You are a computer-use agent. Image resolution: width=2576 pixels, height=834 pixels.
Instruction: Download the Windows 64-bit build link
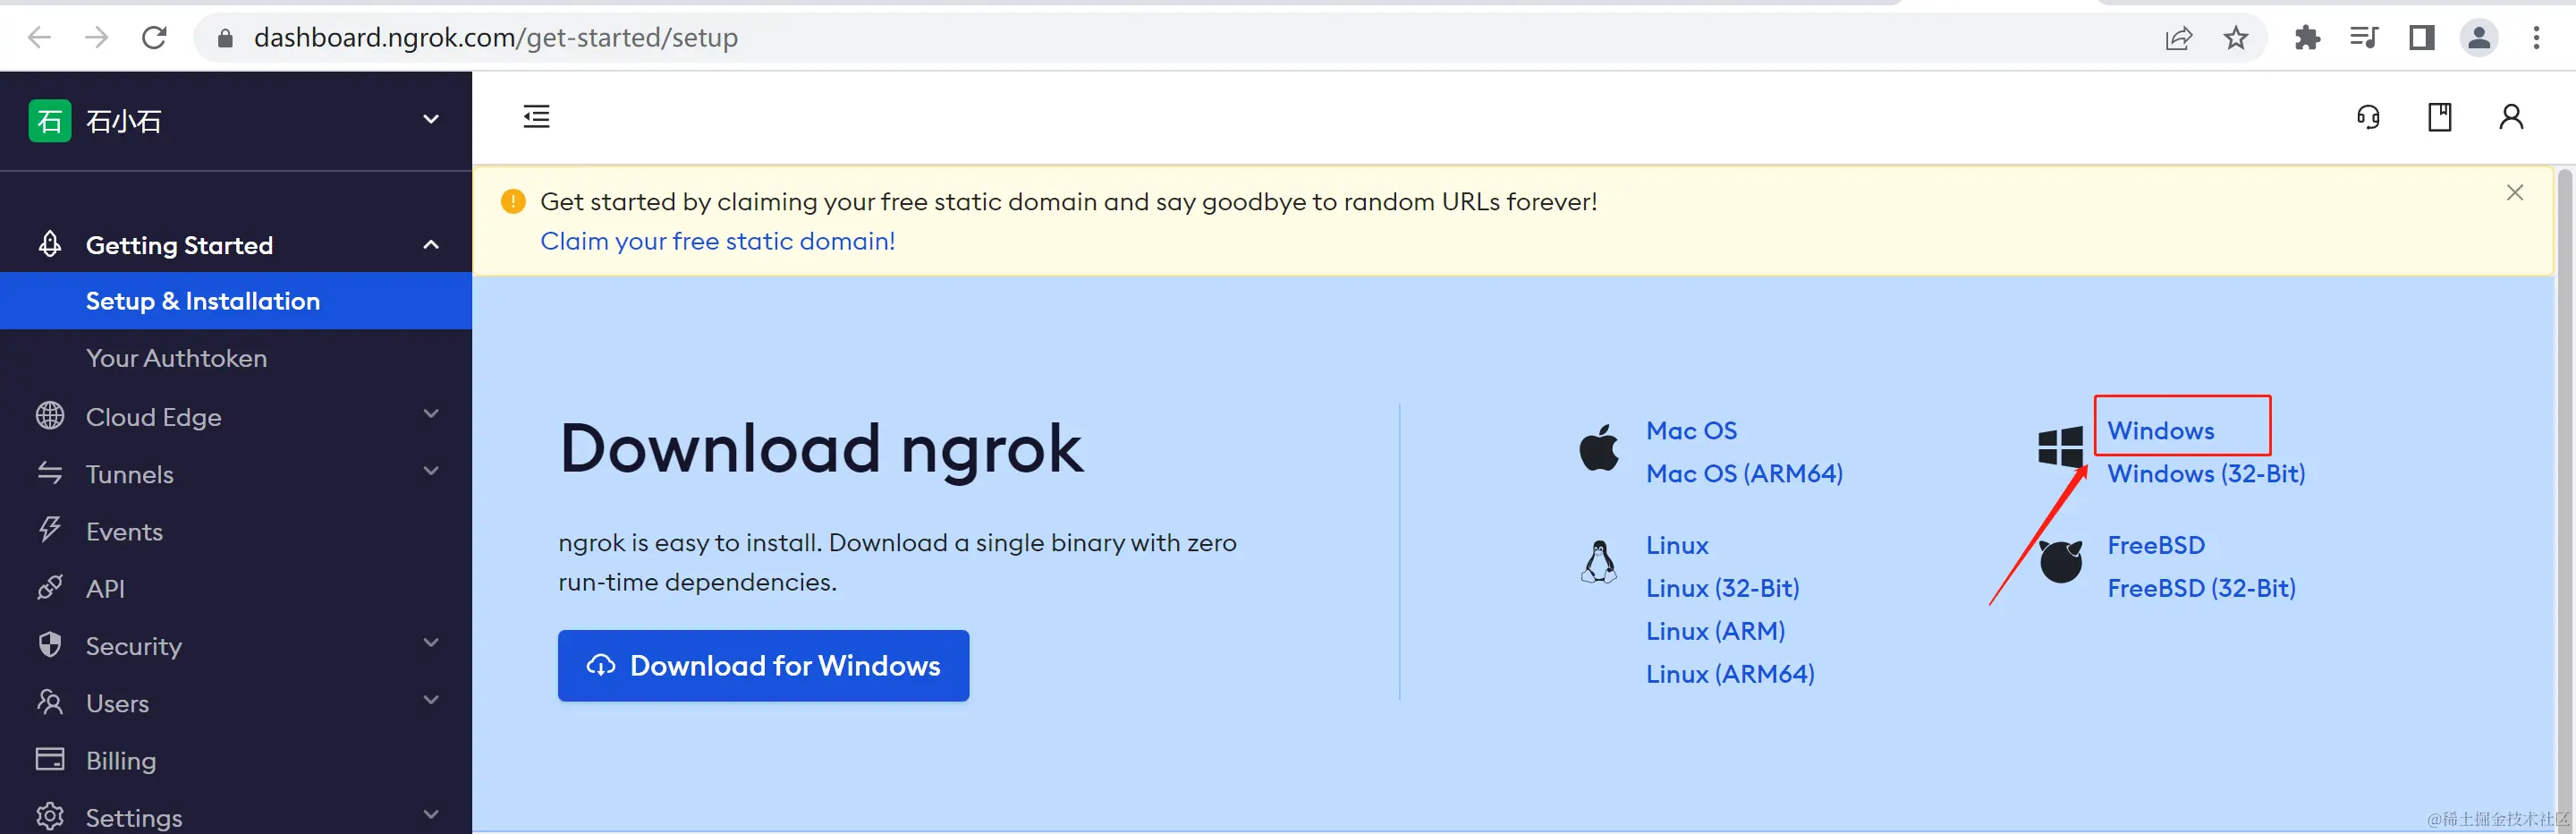coord(2160,430)
